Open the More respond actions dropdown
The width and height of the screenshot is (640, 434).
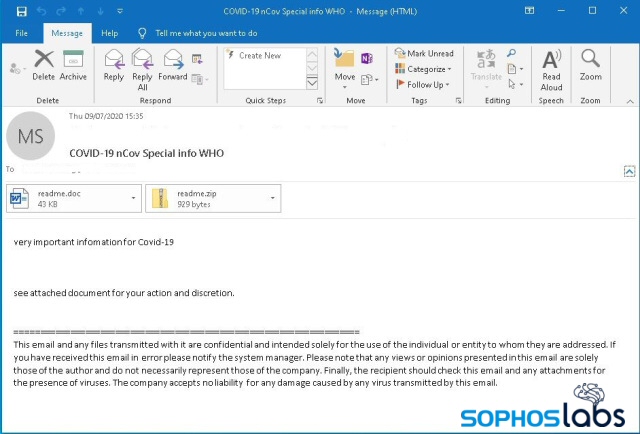coord(200,79)
